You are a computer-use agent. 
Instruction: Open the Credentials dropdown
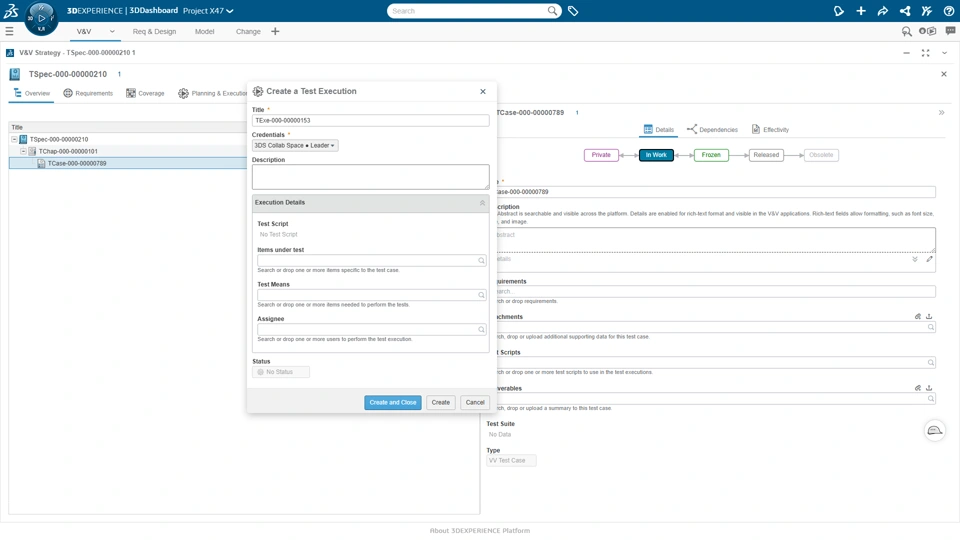click(x=294, y=146)
